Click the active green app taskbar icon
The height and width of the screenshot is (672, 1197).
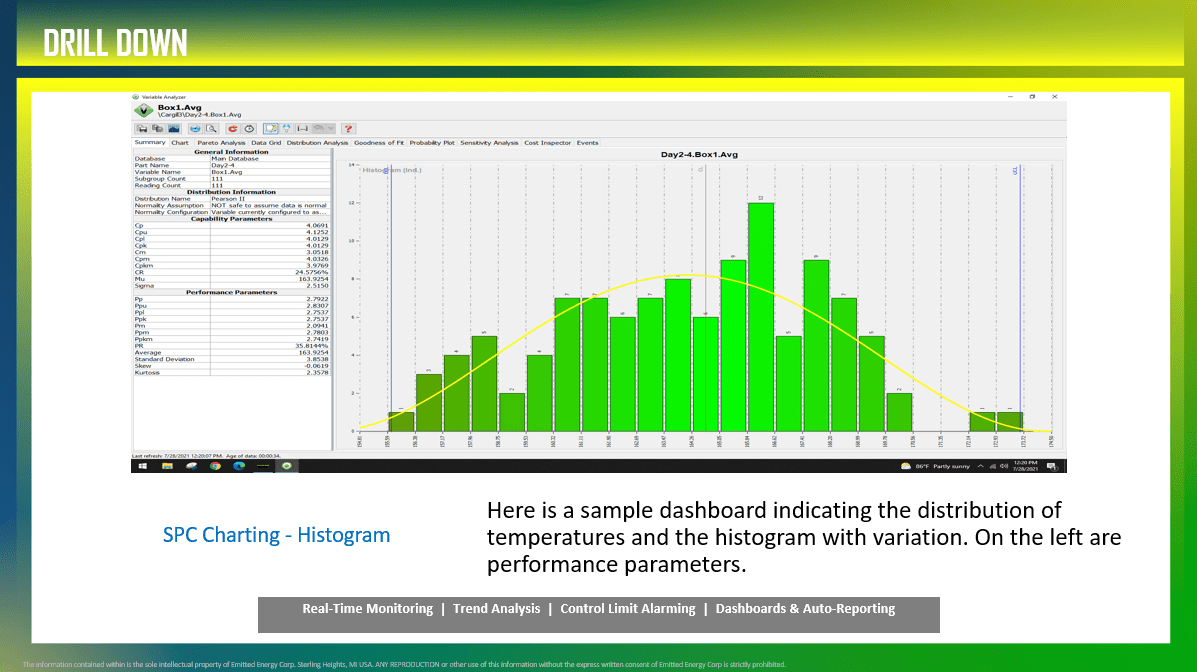pyautogui.click(x=287, y=466)
